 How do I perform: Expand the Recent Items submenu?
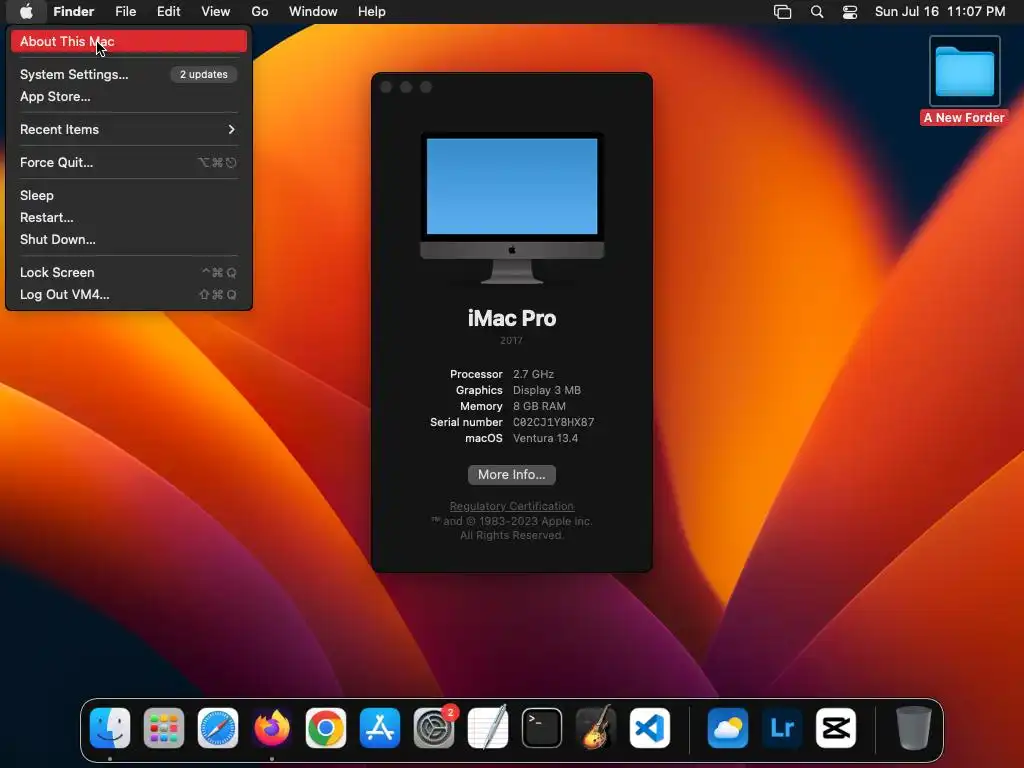[x=128, y=129]
